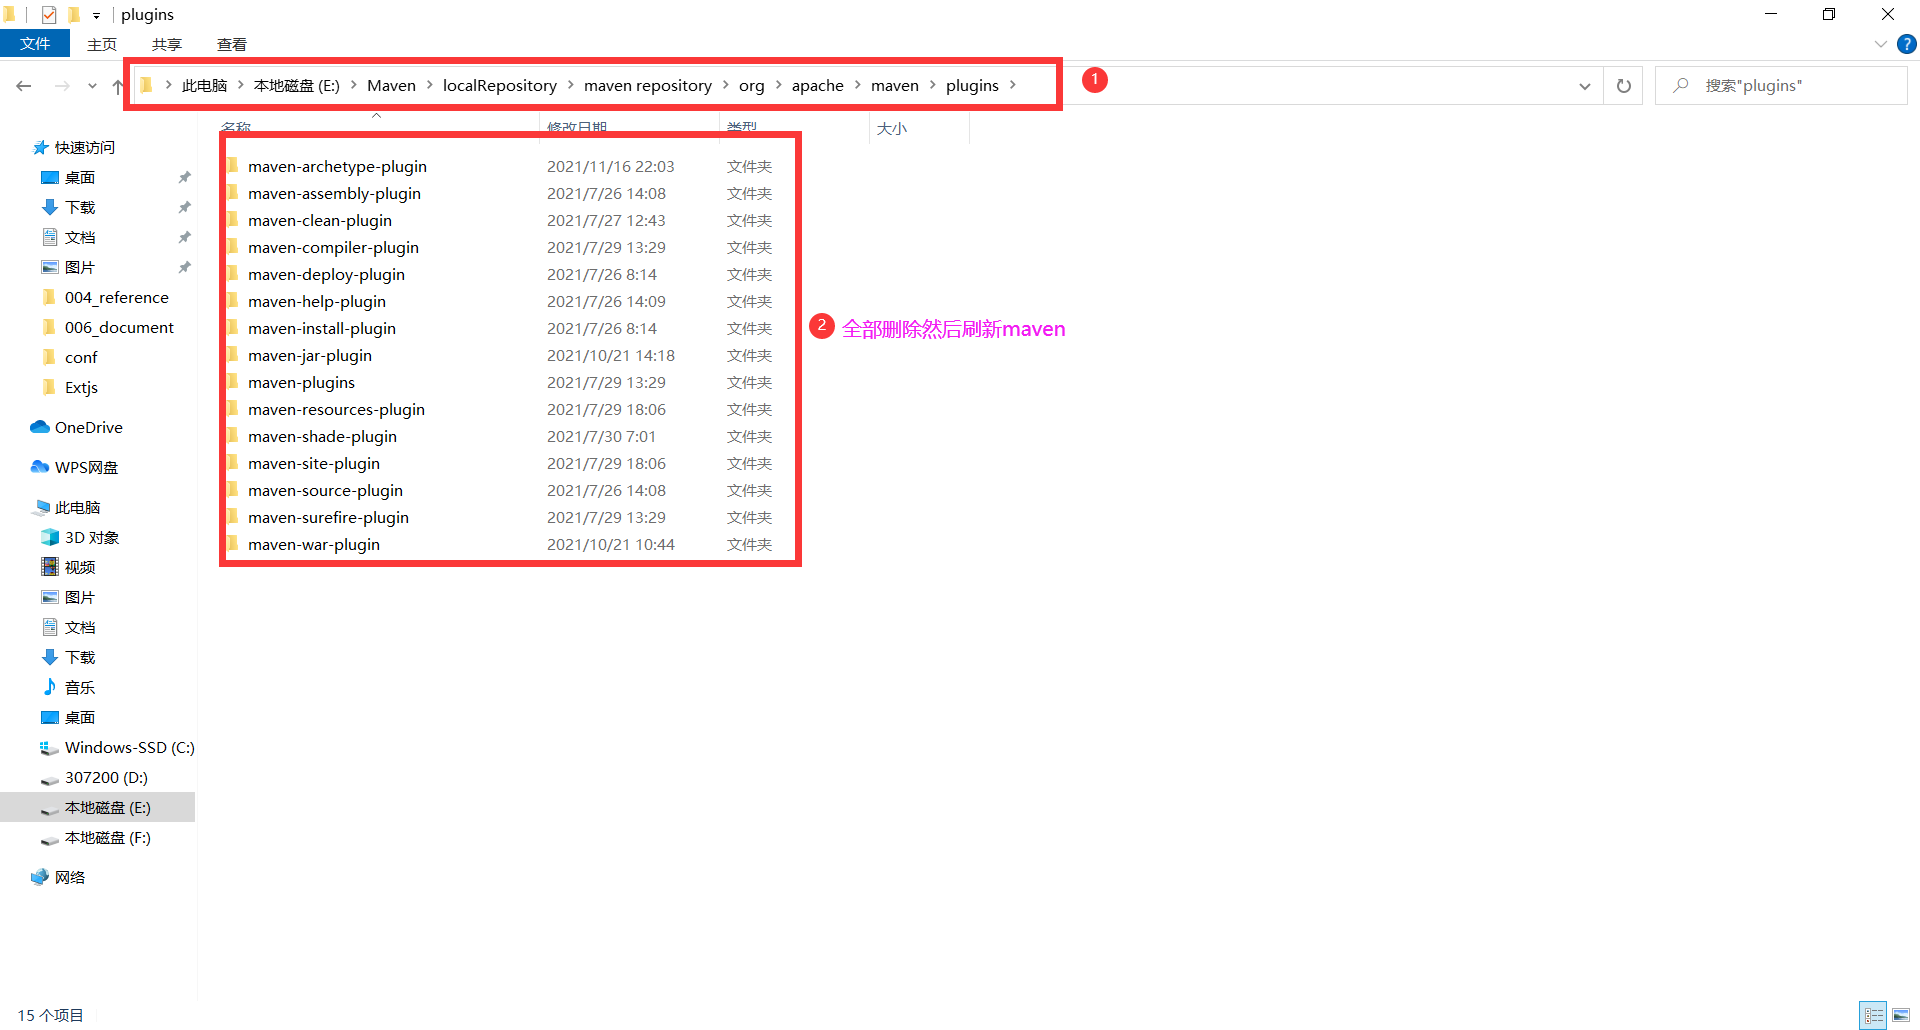Open the 307200 (D:) drive
Screen dimensions: 1920x1030
coord(106,777)
